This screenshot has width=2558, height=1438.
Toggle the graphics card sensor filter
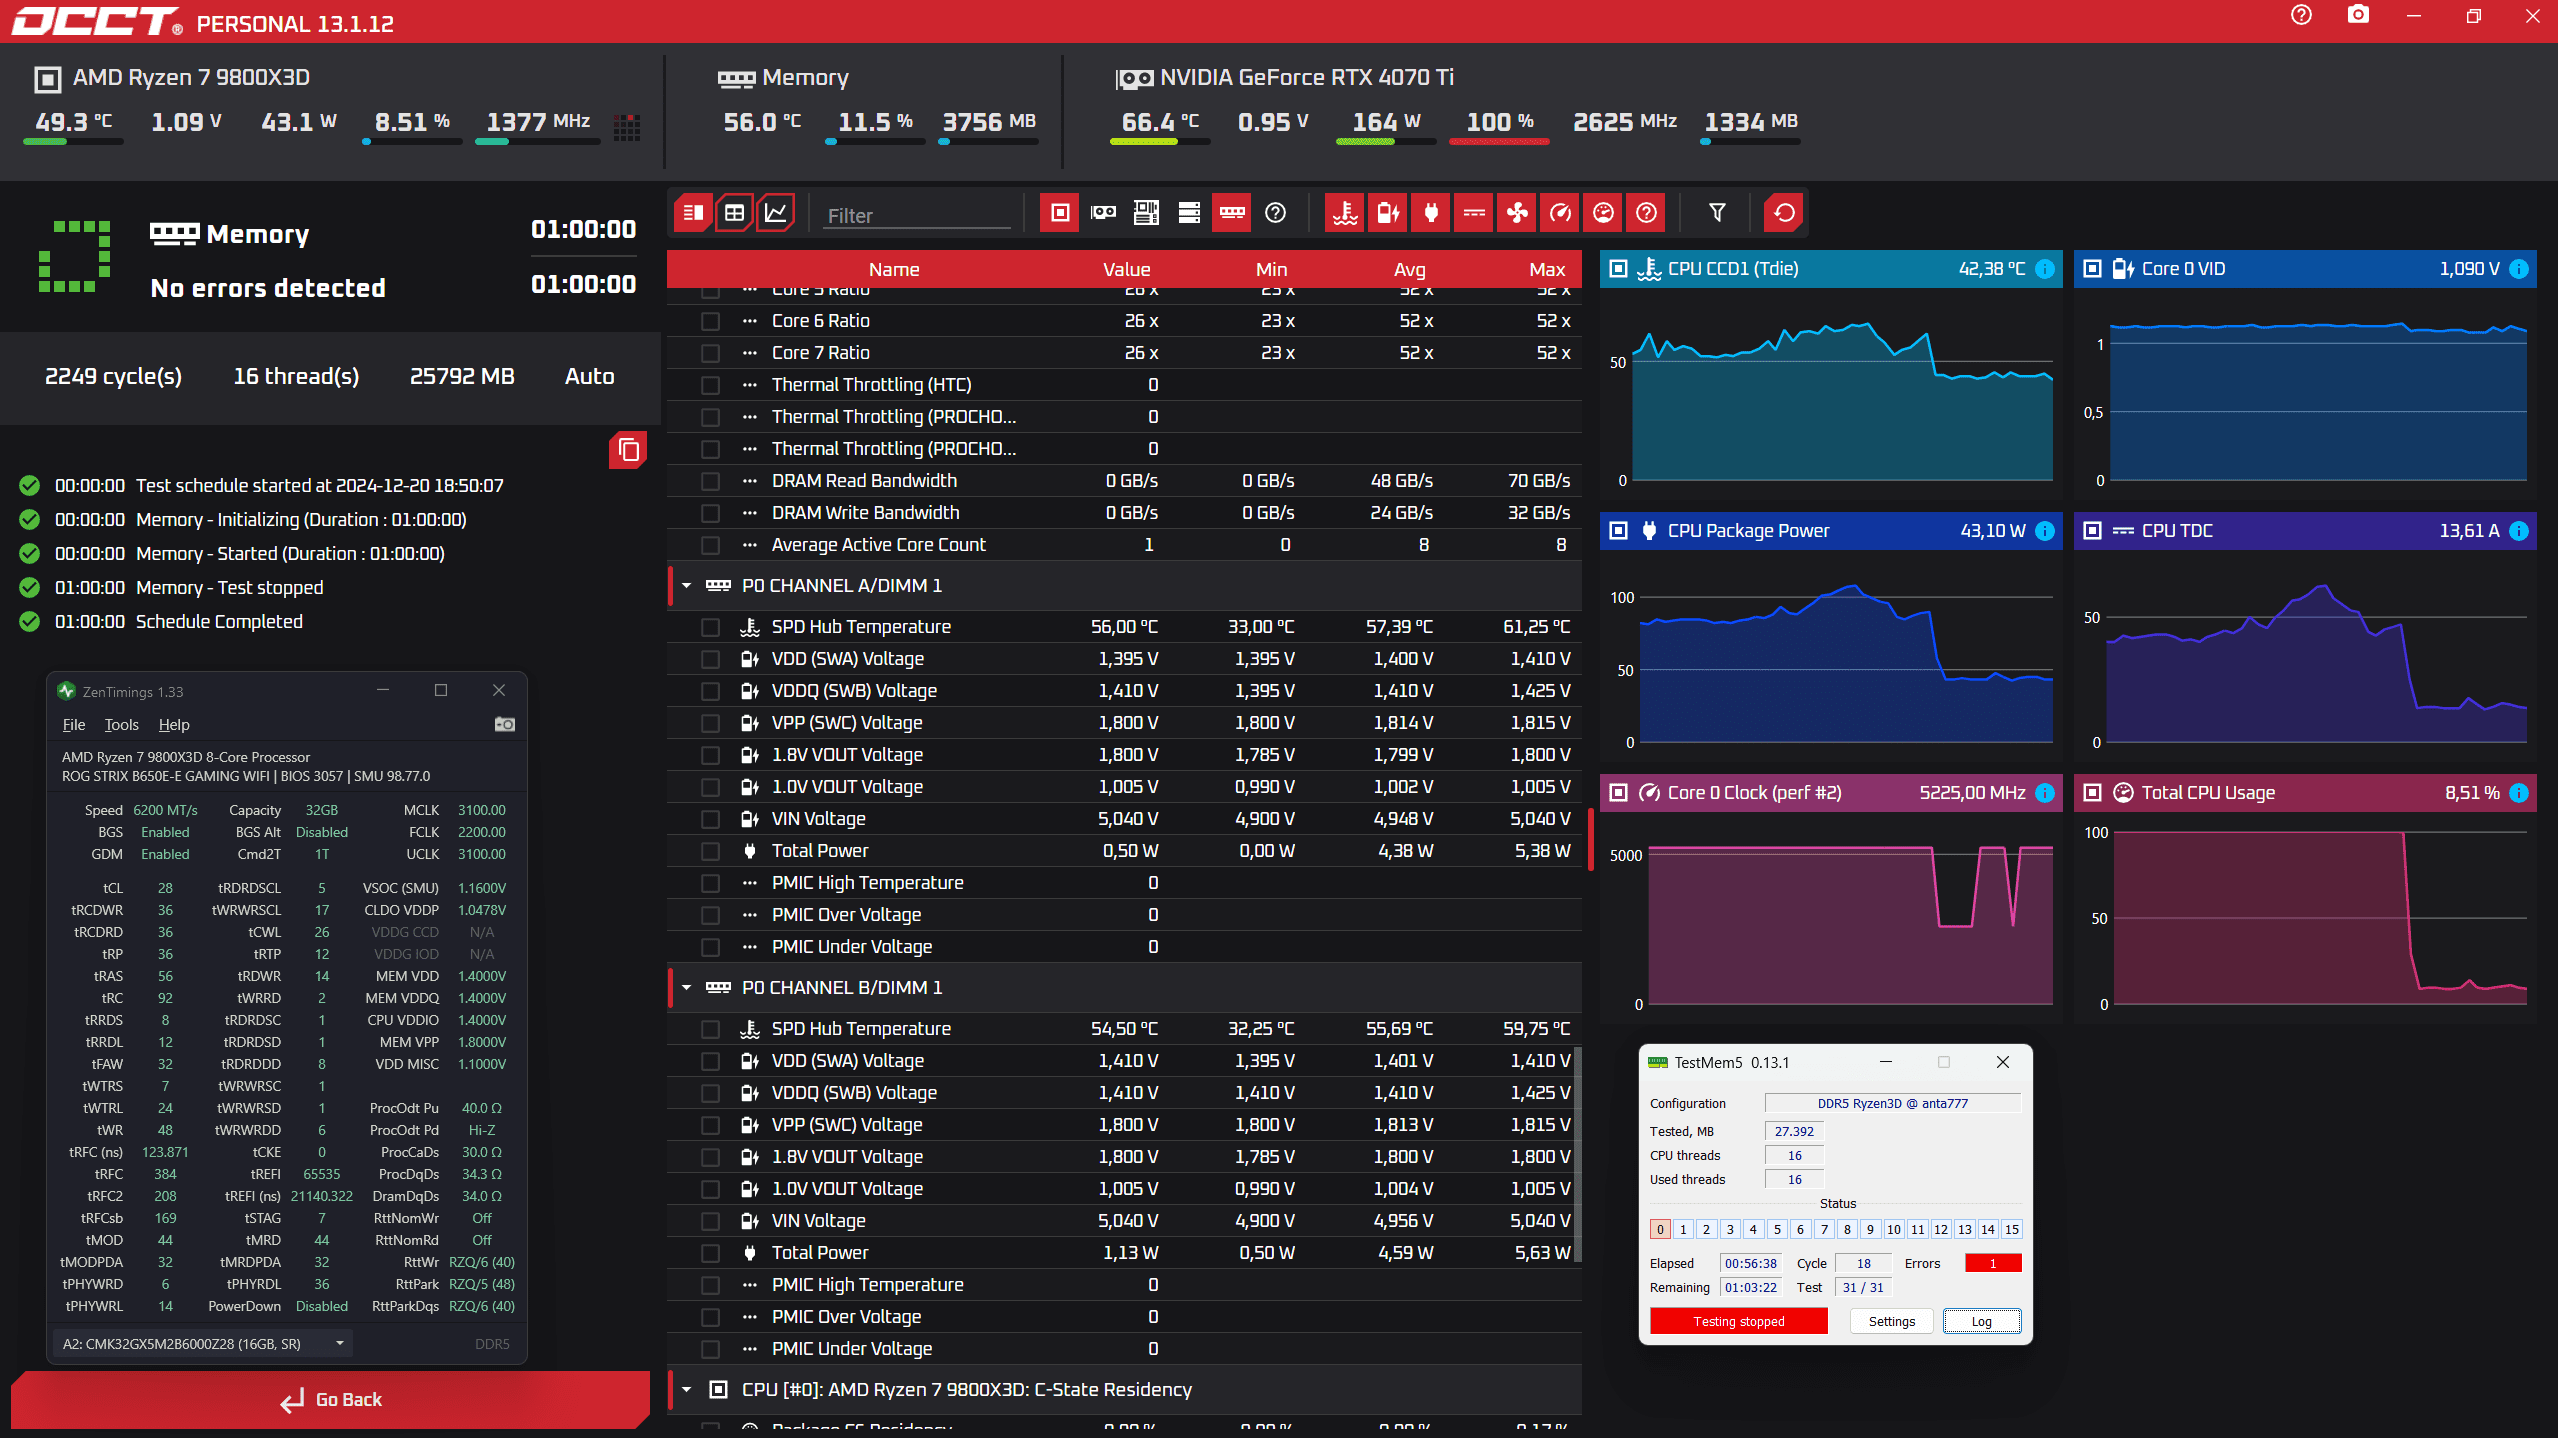(1103, 213)
